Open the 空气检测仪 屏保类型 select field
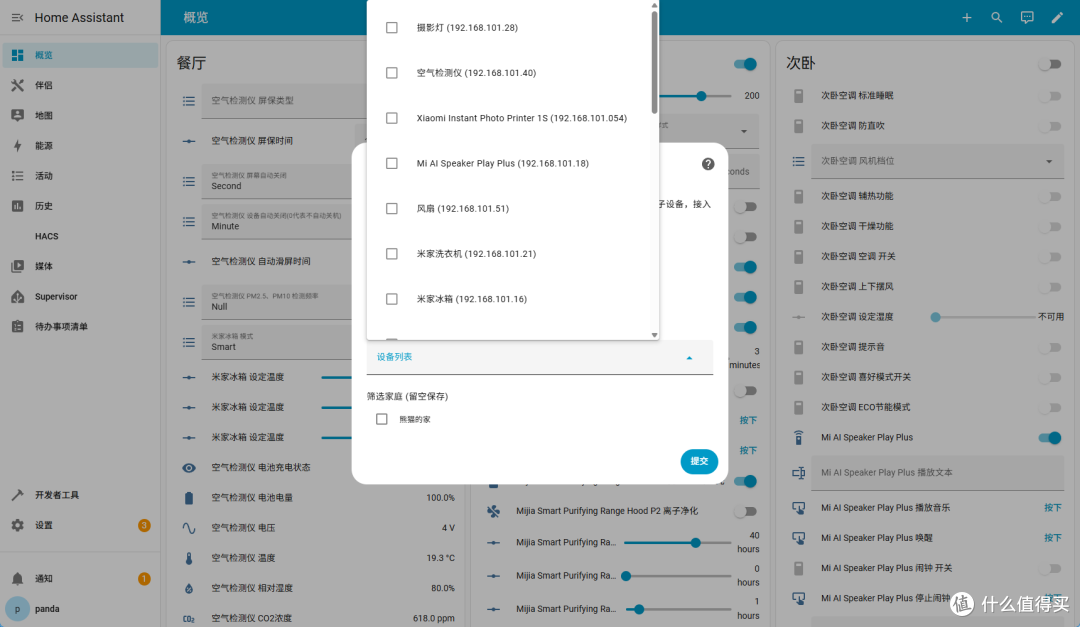 click(x=284, y=101)
